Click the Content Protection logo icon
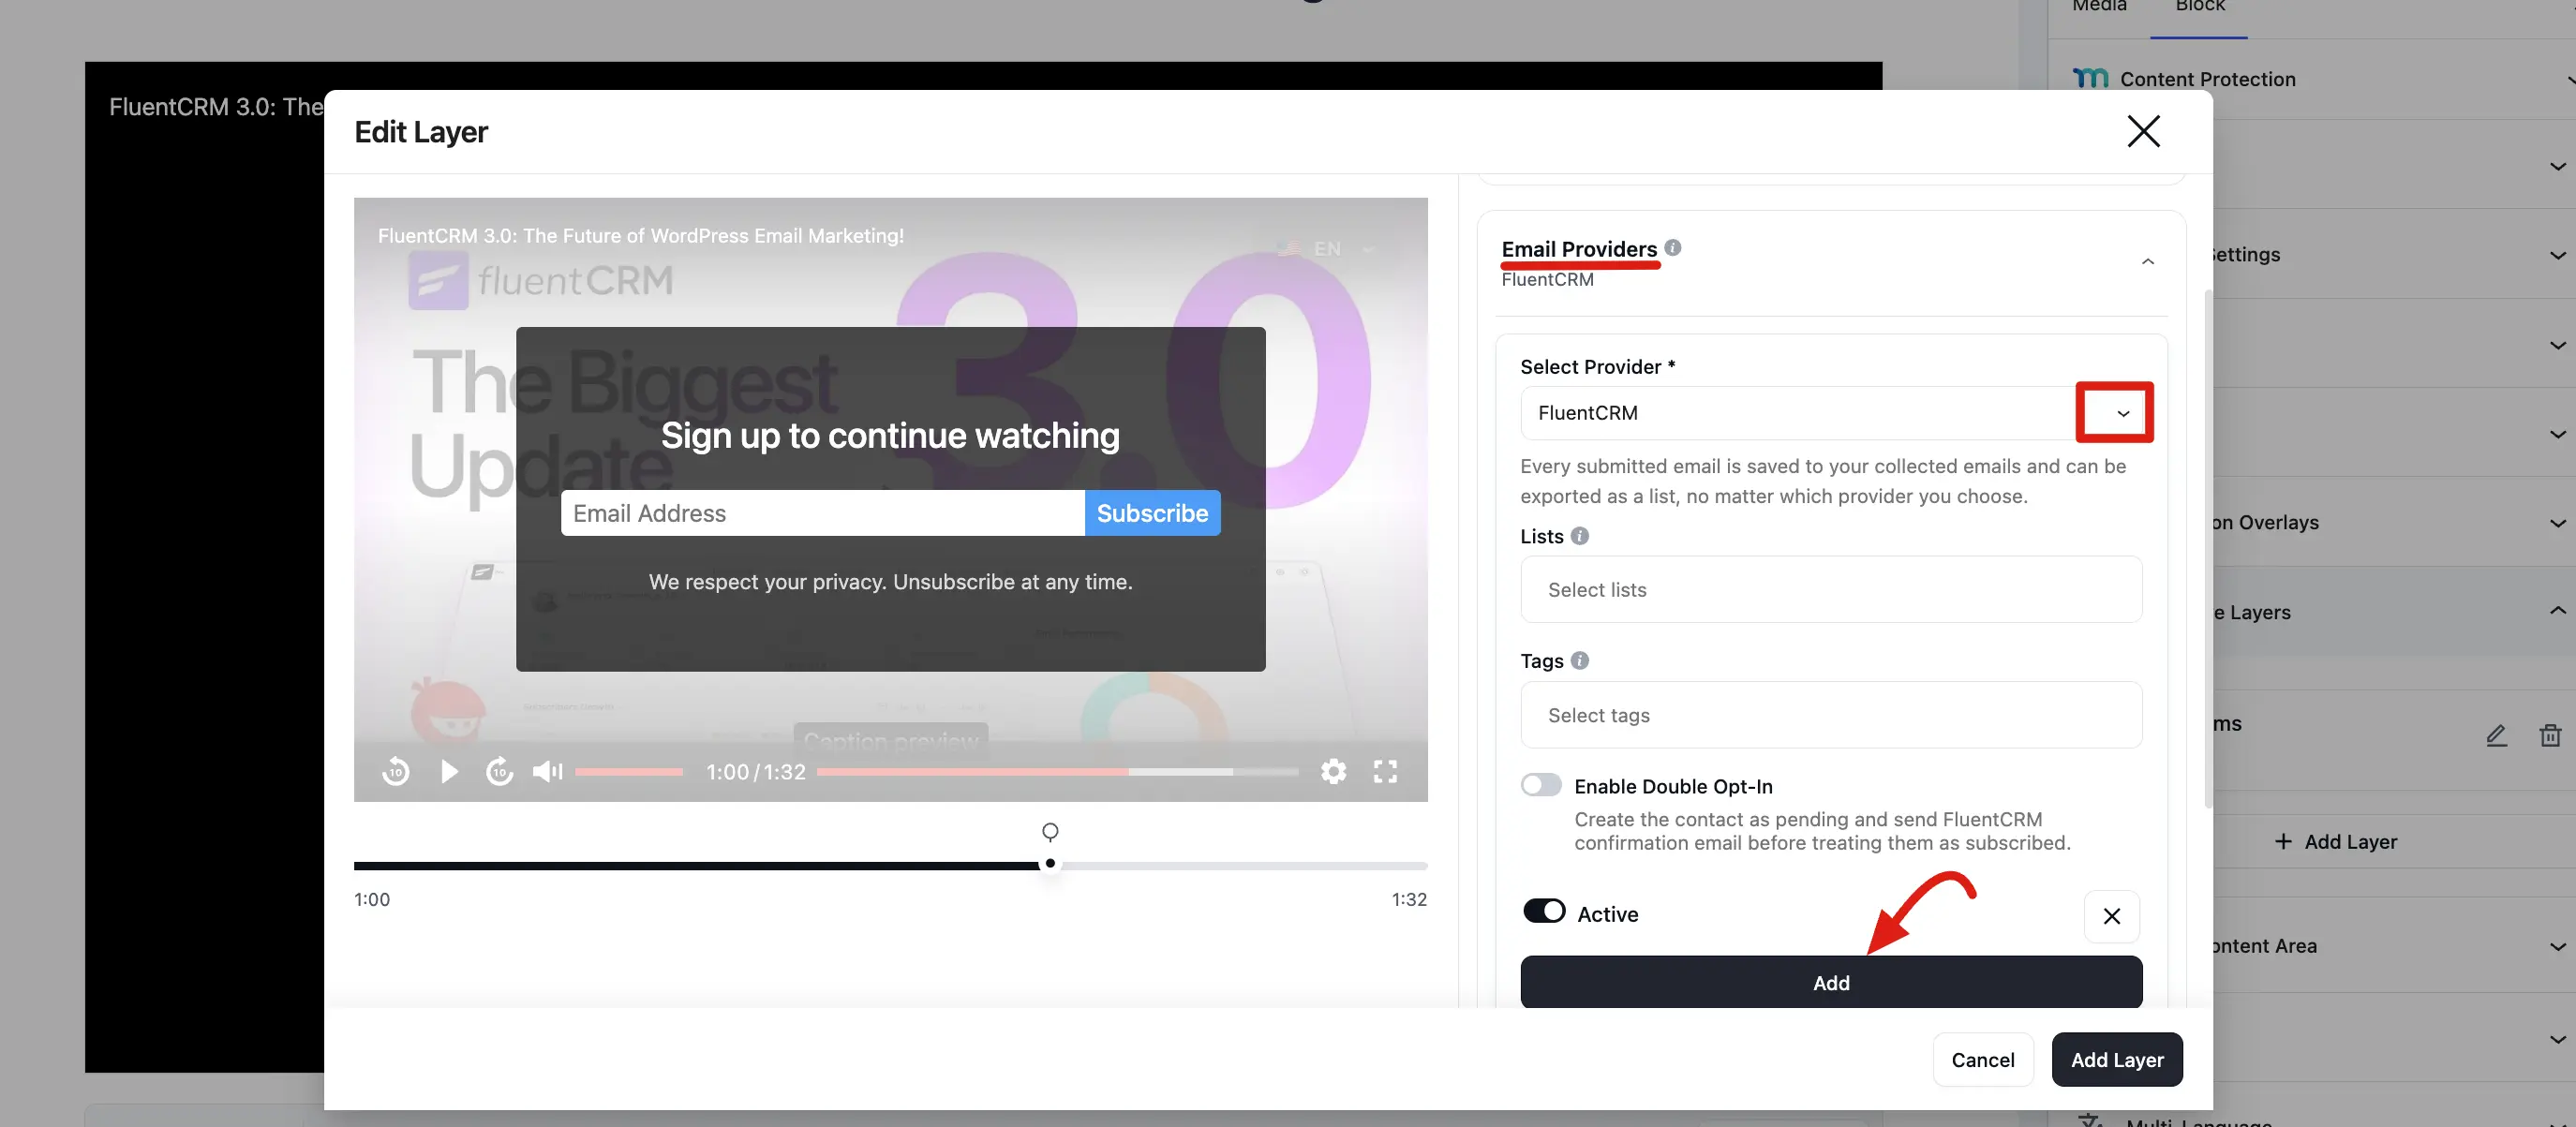This screenshot has height=1127, width=2576. pos(2090,78)
